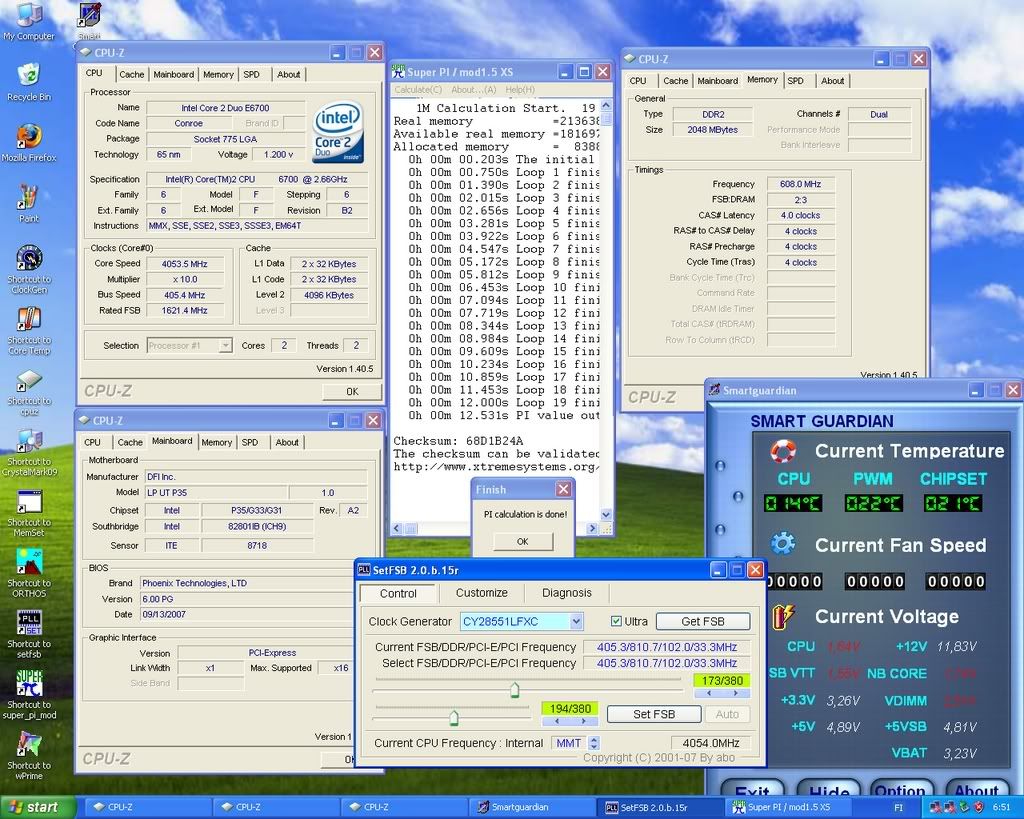The width and height of the screenshot is (1024, 819).
Task: Click right arrow under the 194/380 value
Action: point(584,721)
